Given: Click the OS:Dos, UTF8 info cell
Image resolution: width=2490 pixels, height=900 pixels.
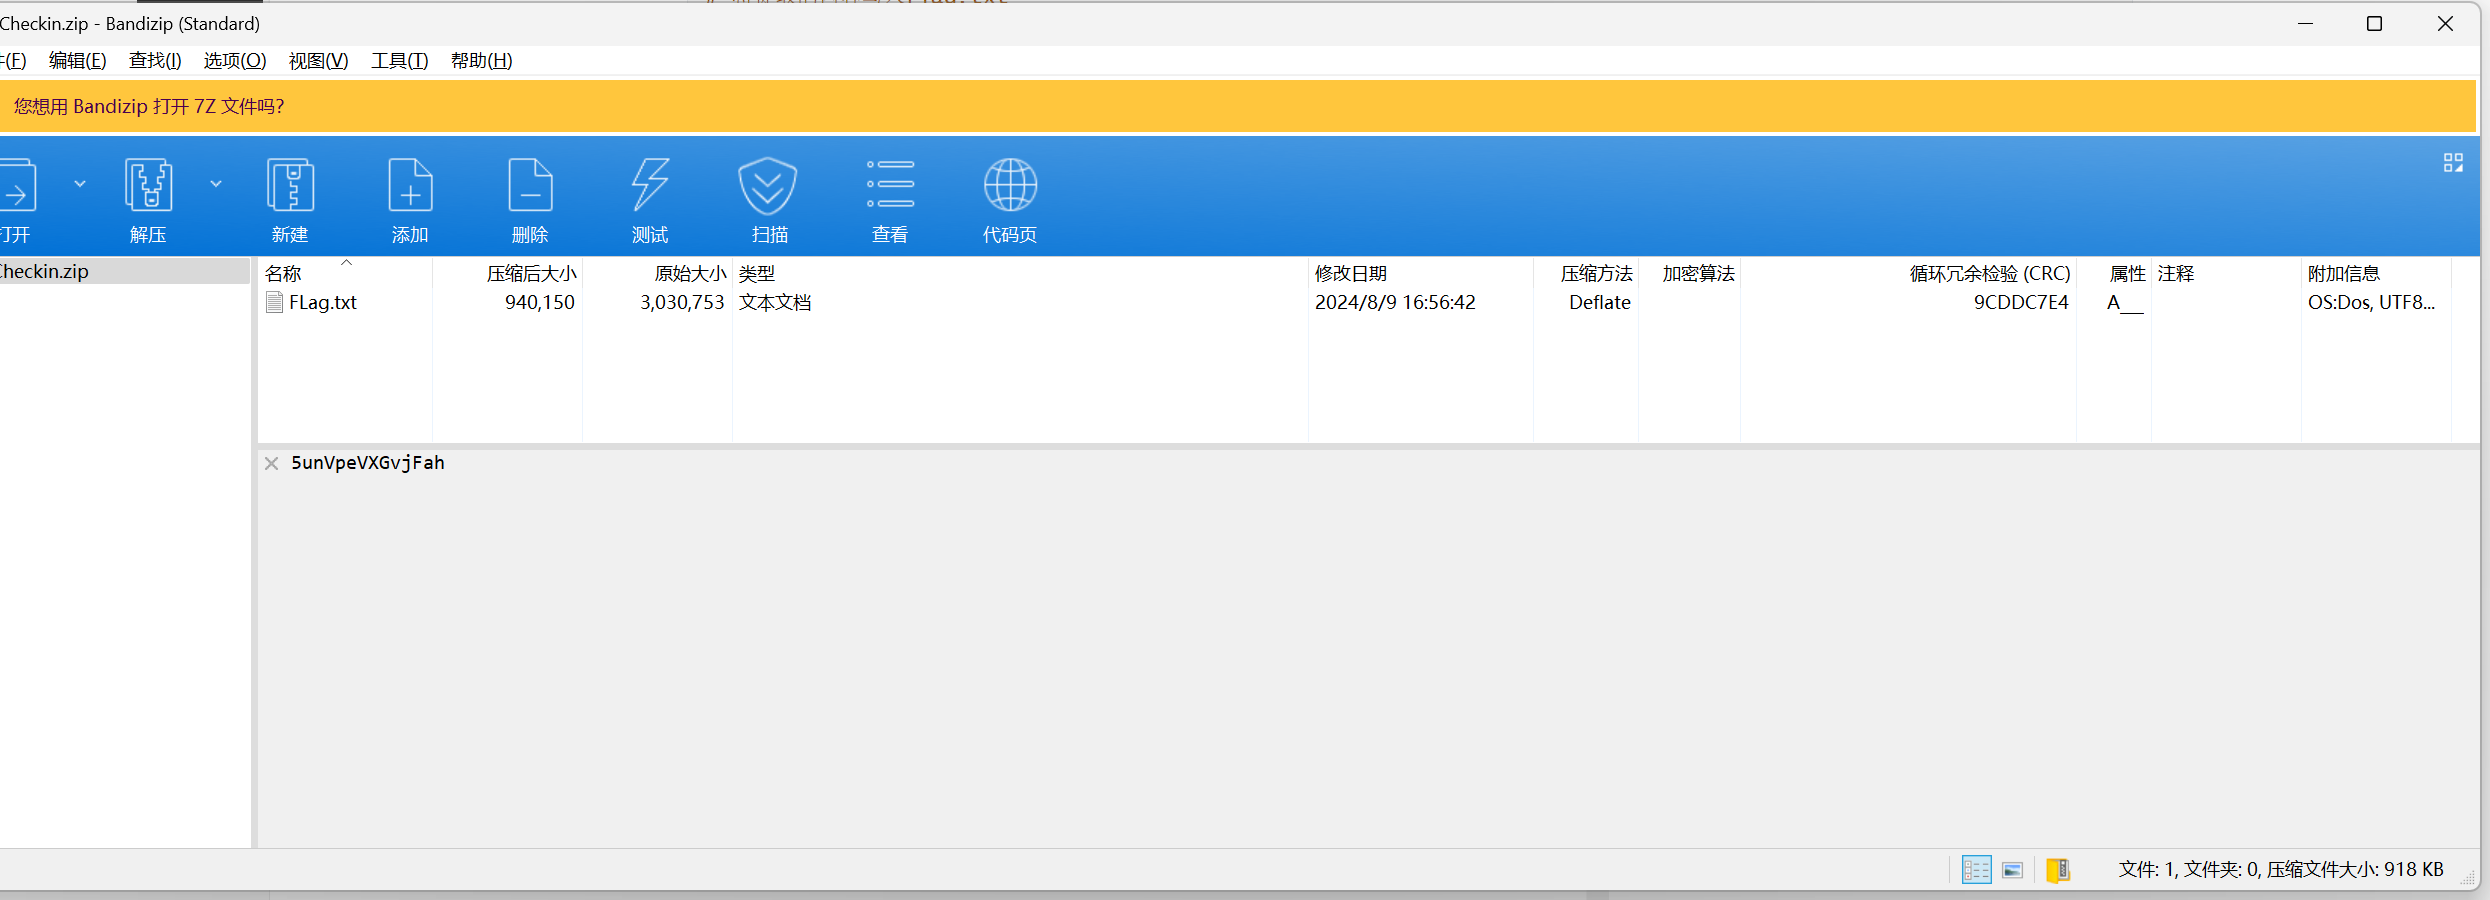Looking at the screenshot, I should [2371, 302].
